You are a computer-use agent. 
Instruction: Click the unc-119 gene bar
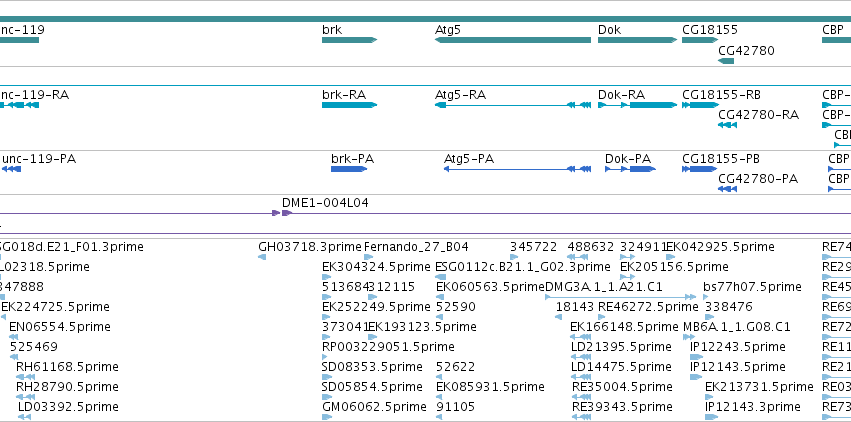20,40
